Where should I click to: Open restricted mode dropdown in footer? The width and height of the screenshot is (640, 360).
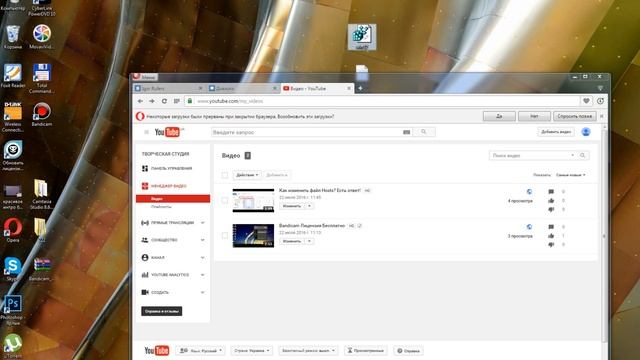[x=308, y=351]
